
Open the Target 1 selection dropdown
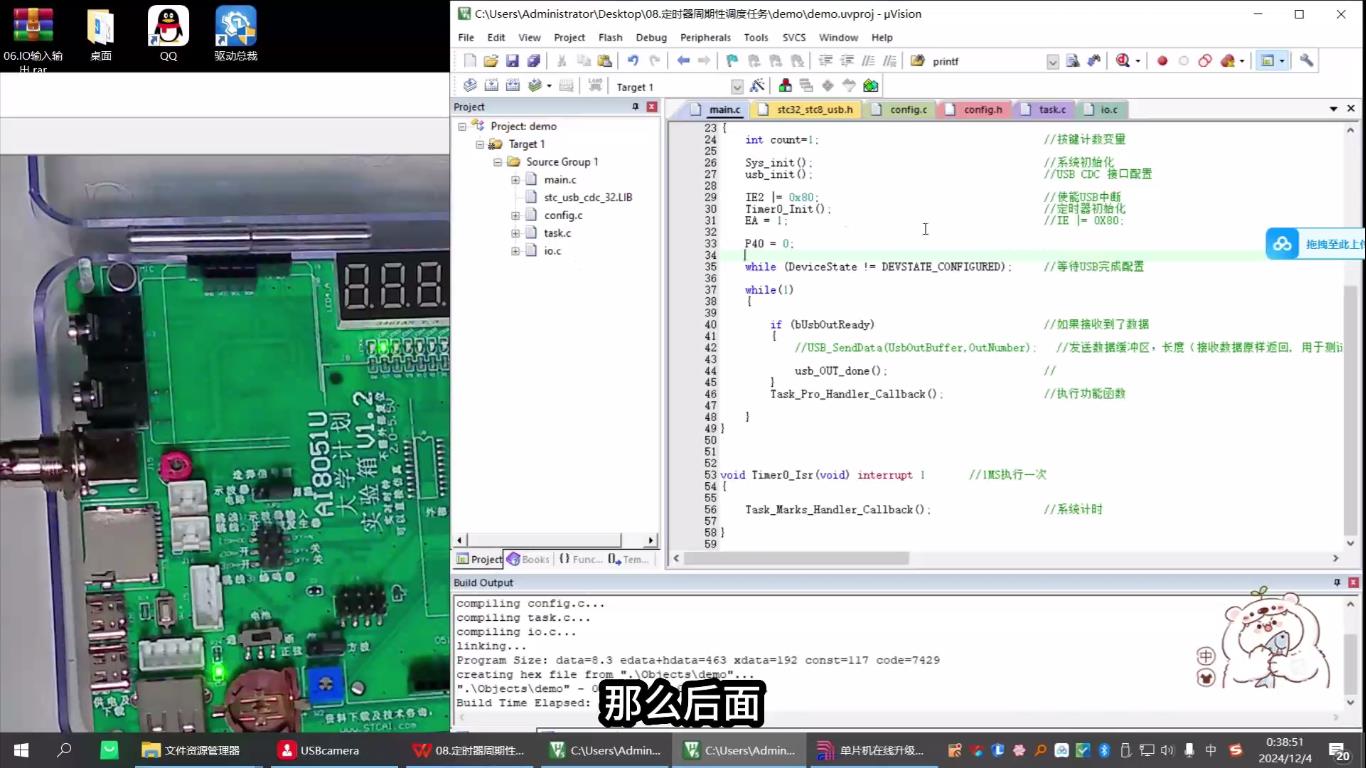pyautogui.click(x=737, y=87)
